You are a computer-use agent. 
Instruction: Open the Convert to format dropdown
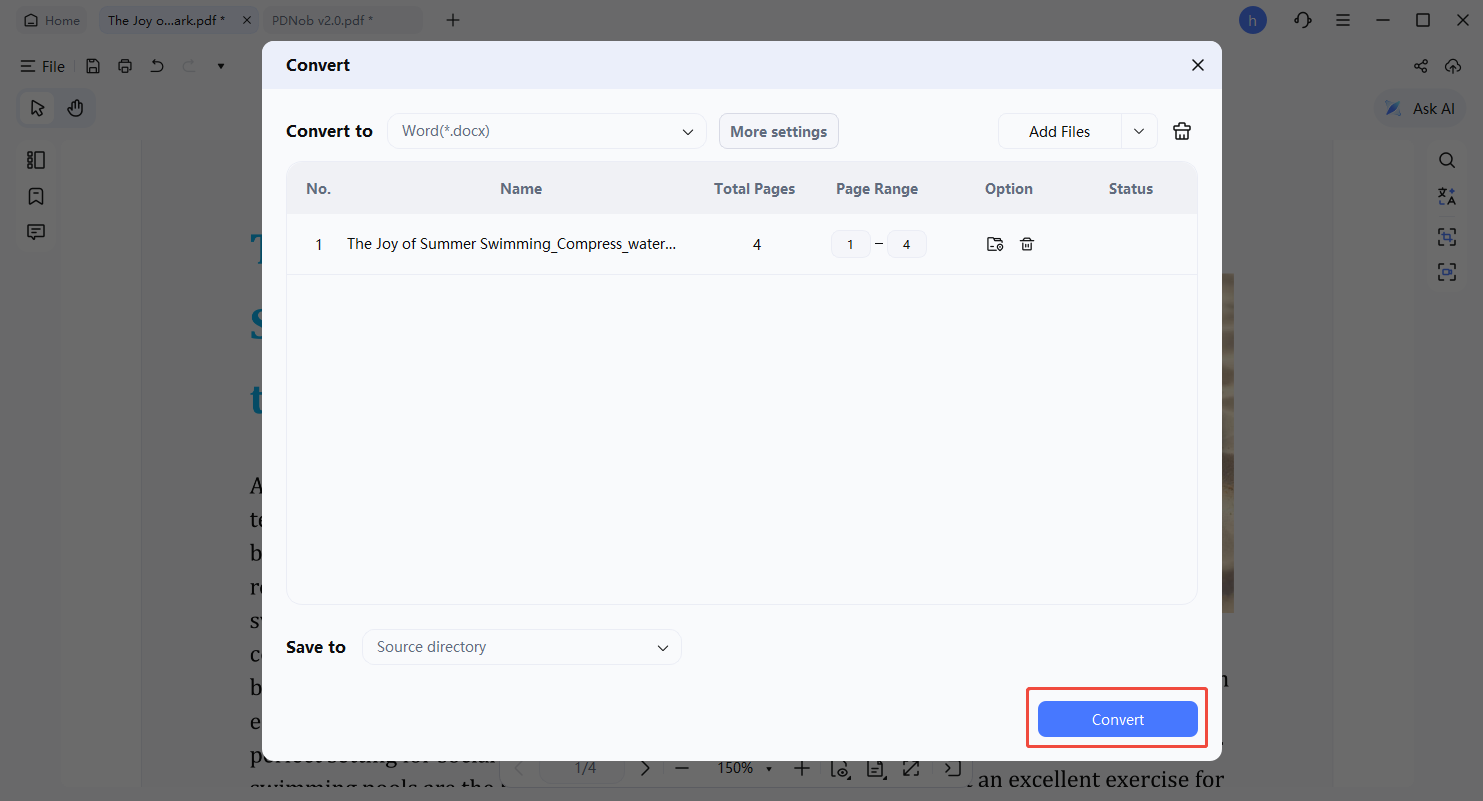pyautogui.click(x=546, y=130)
